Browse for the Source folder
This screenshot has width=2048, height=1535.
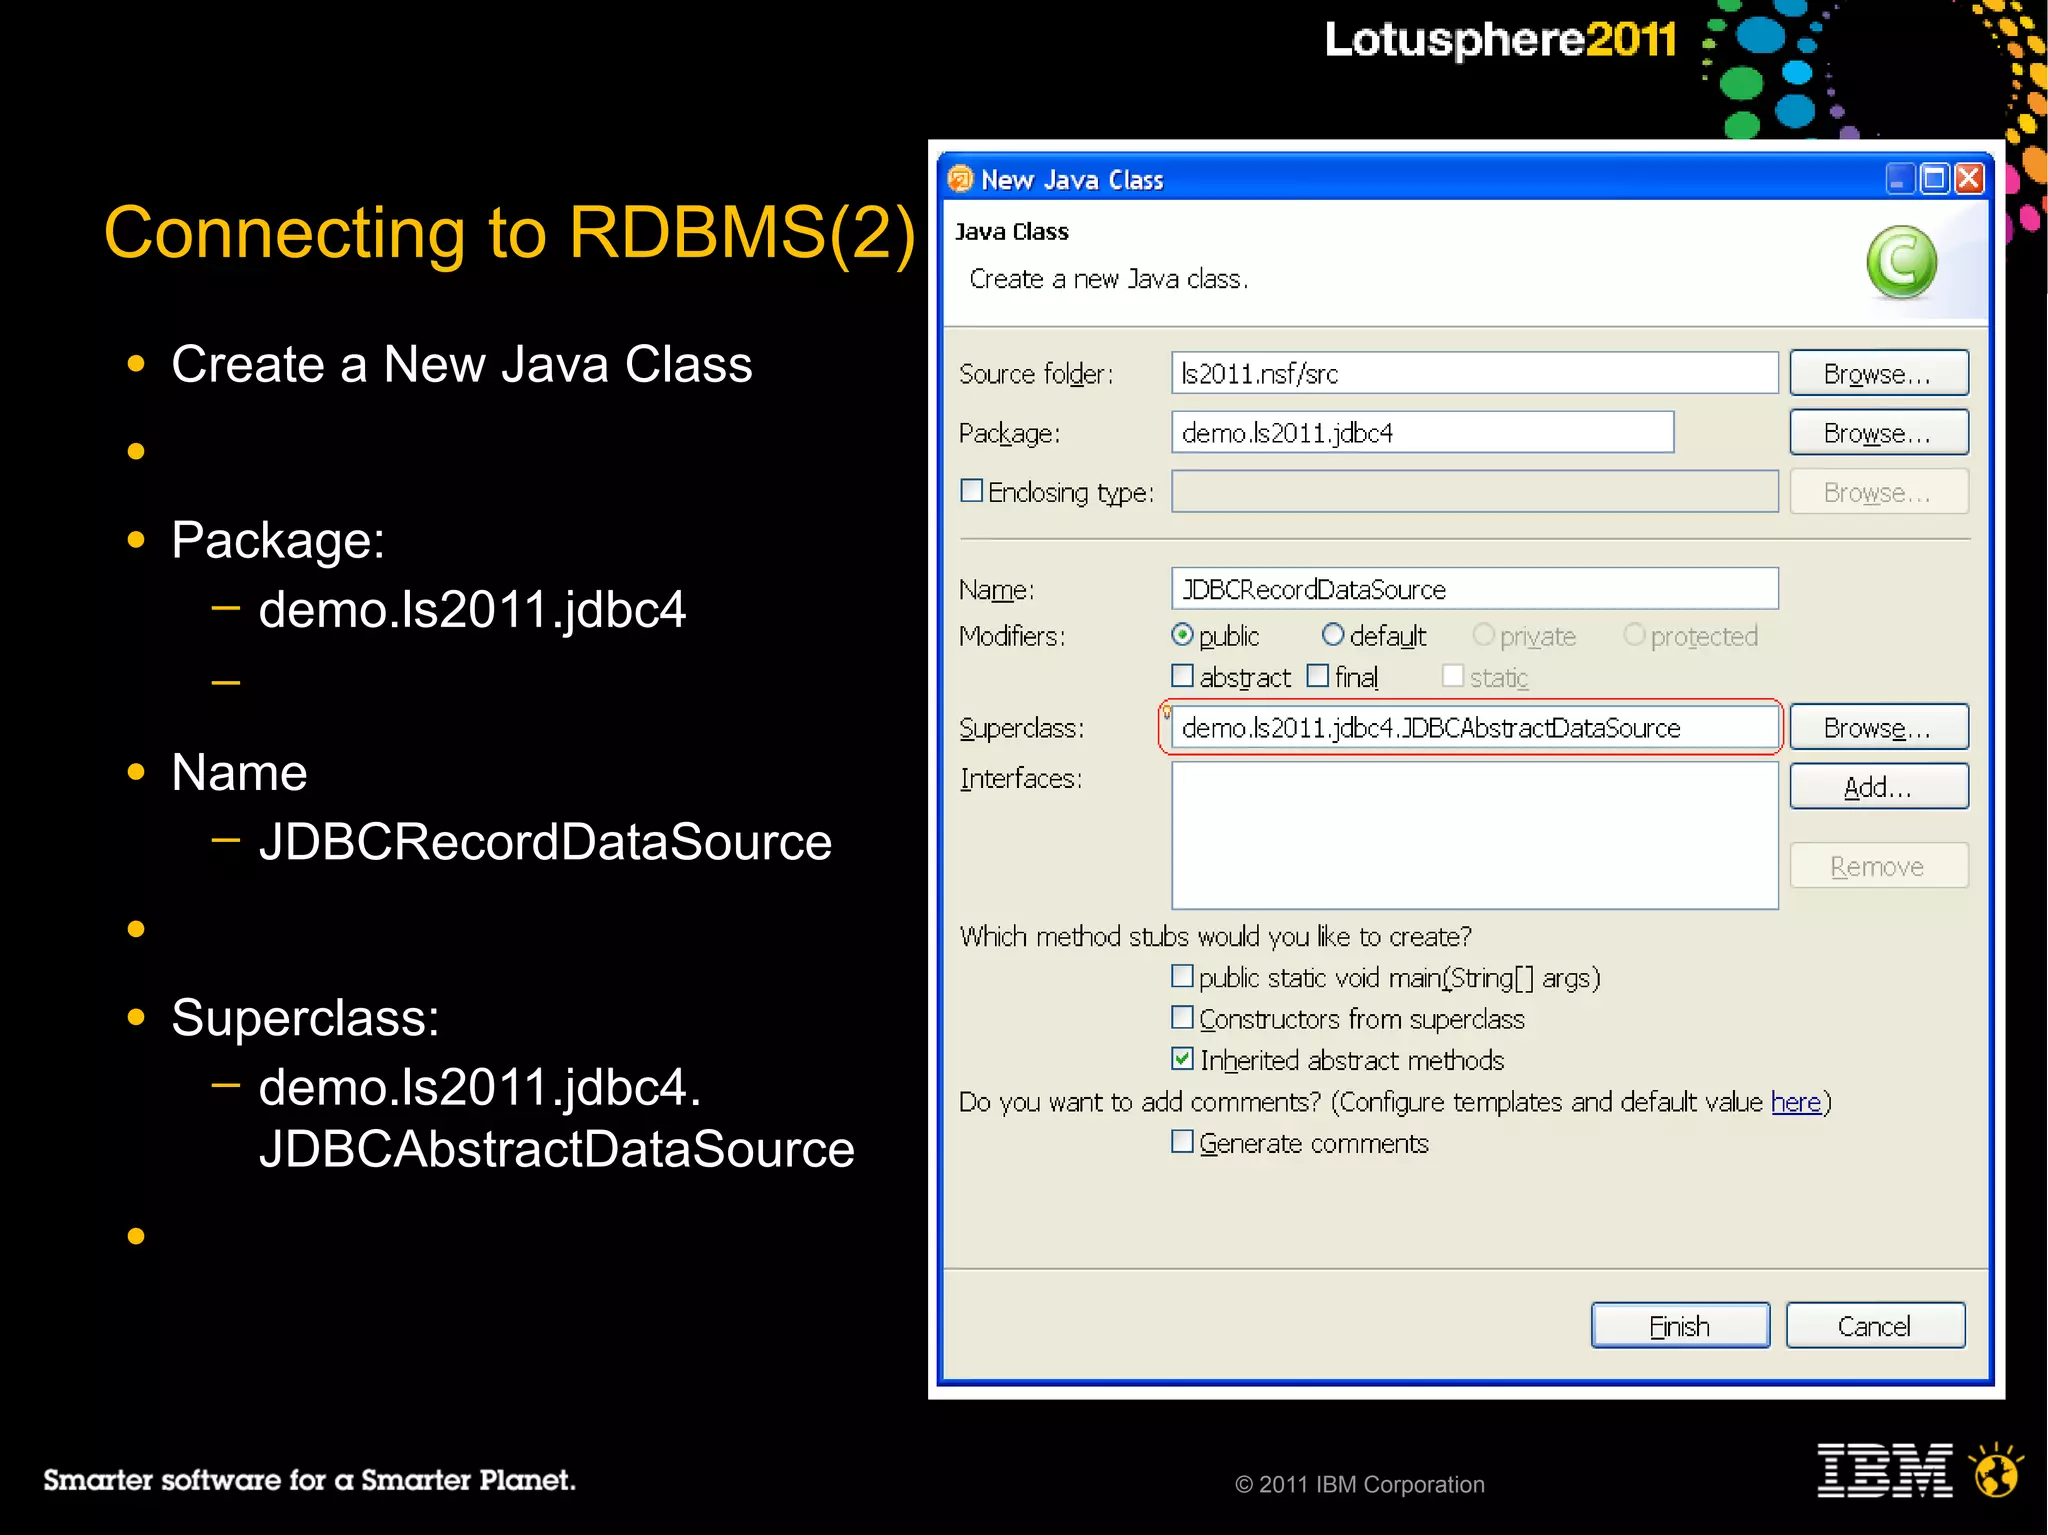(1879, 373)
